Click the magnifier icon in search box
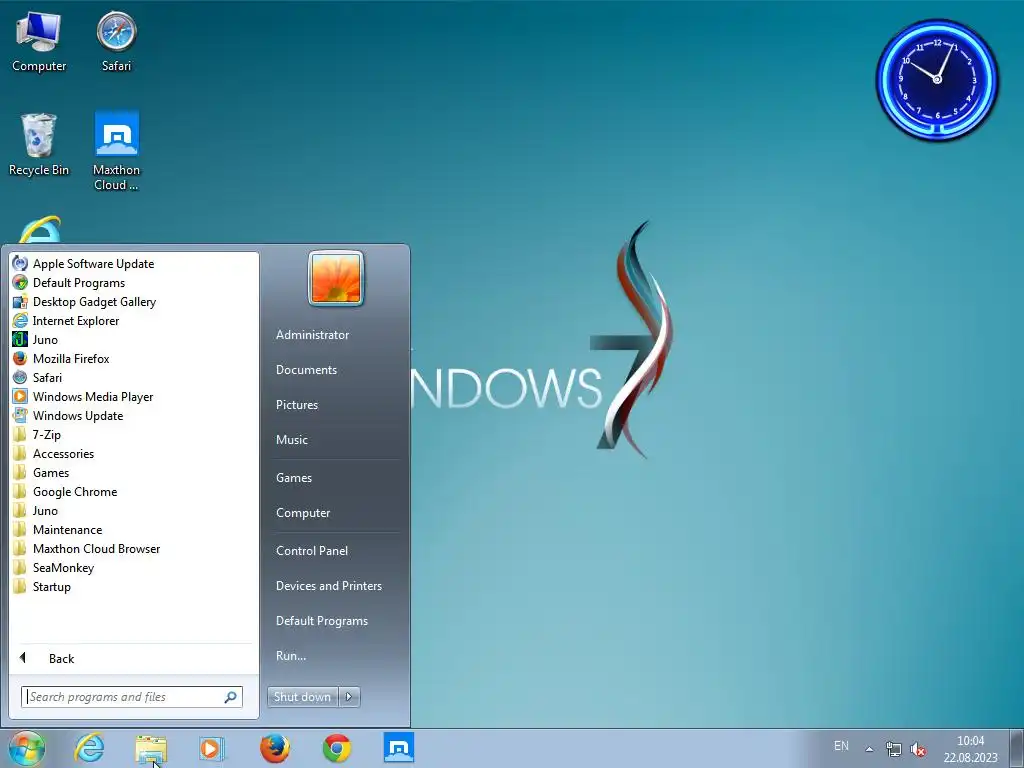 (x=231, y=697)
